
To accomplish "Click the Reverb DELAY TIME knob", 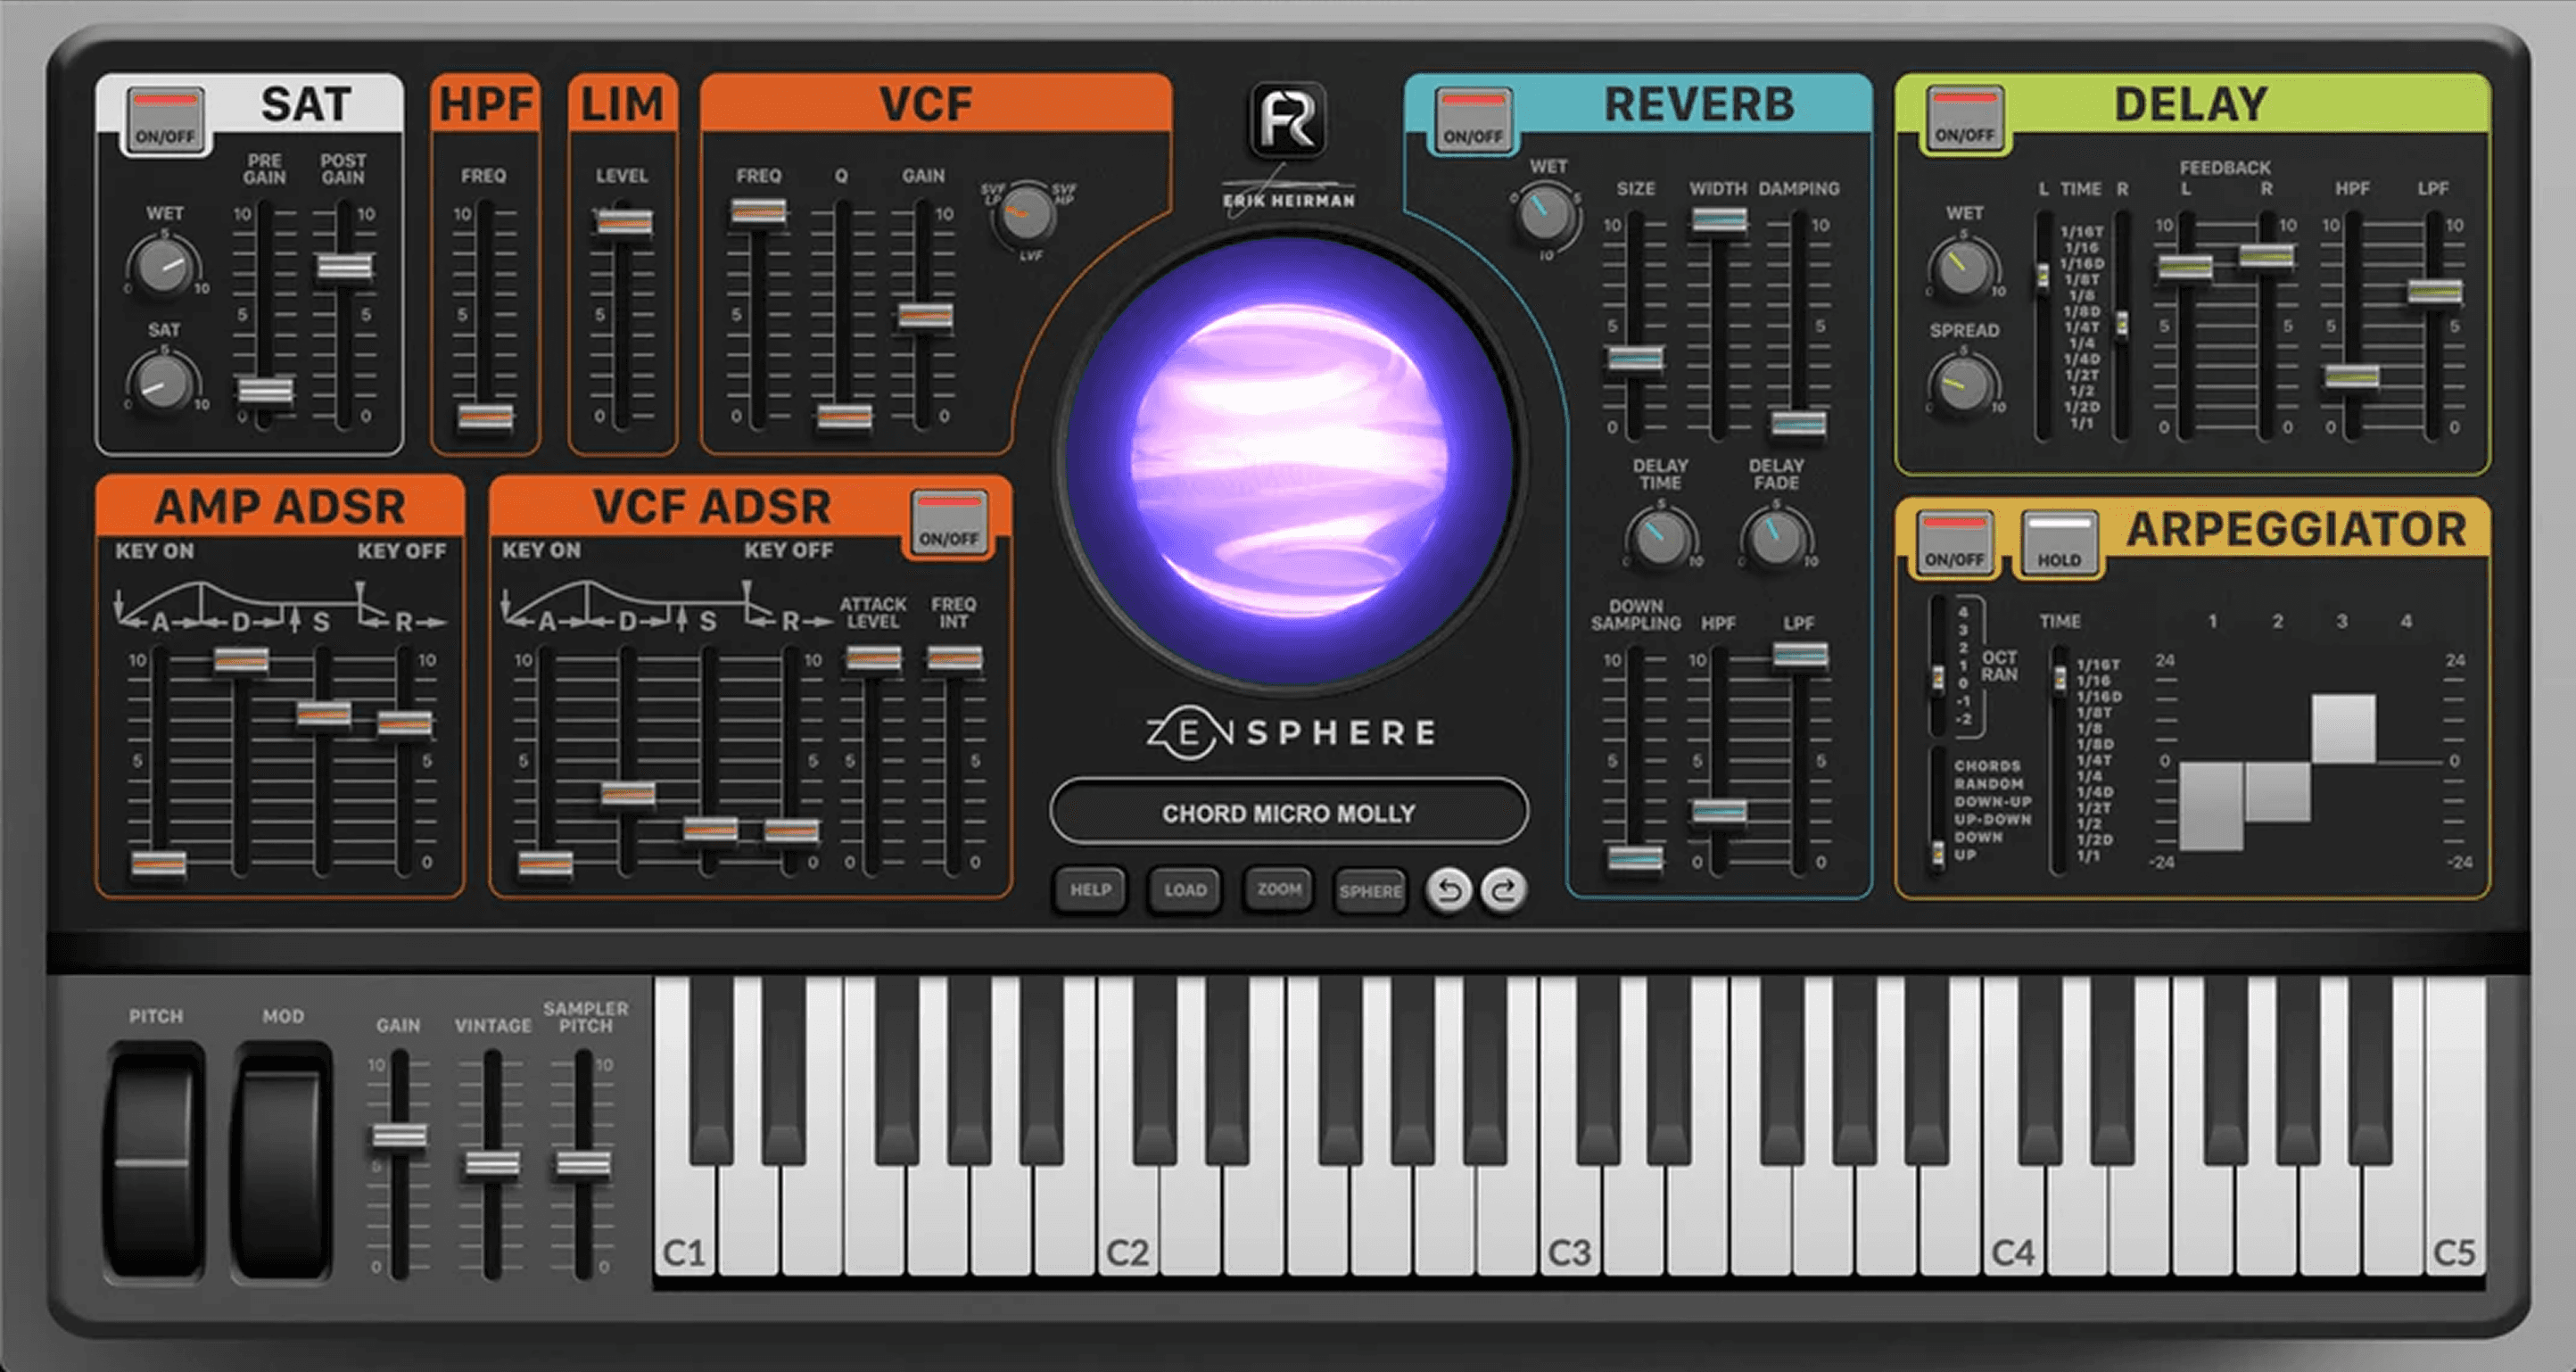I will [x=1661, y=538].
